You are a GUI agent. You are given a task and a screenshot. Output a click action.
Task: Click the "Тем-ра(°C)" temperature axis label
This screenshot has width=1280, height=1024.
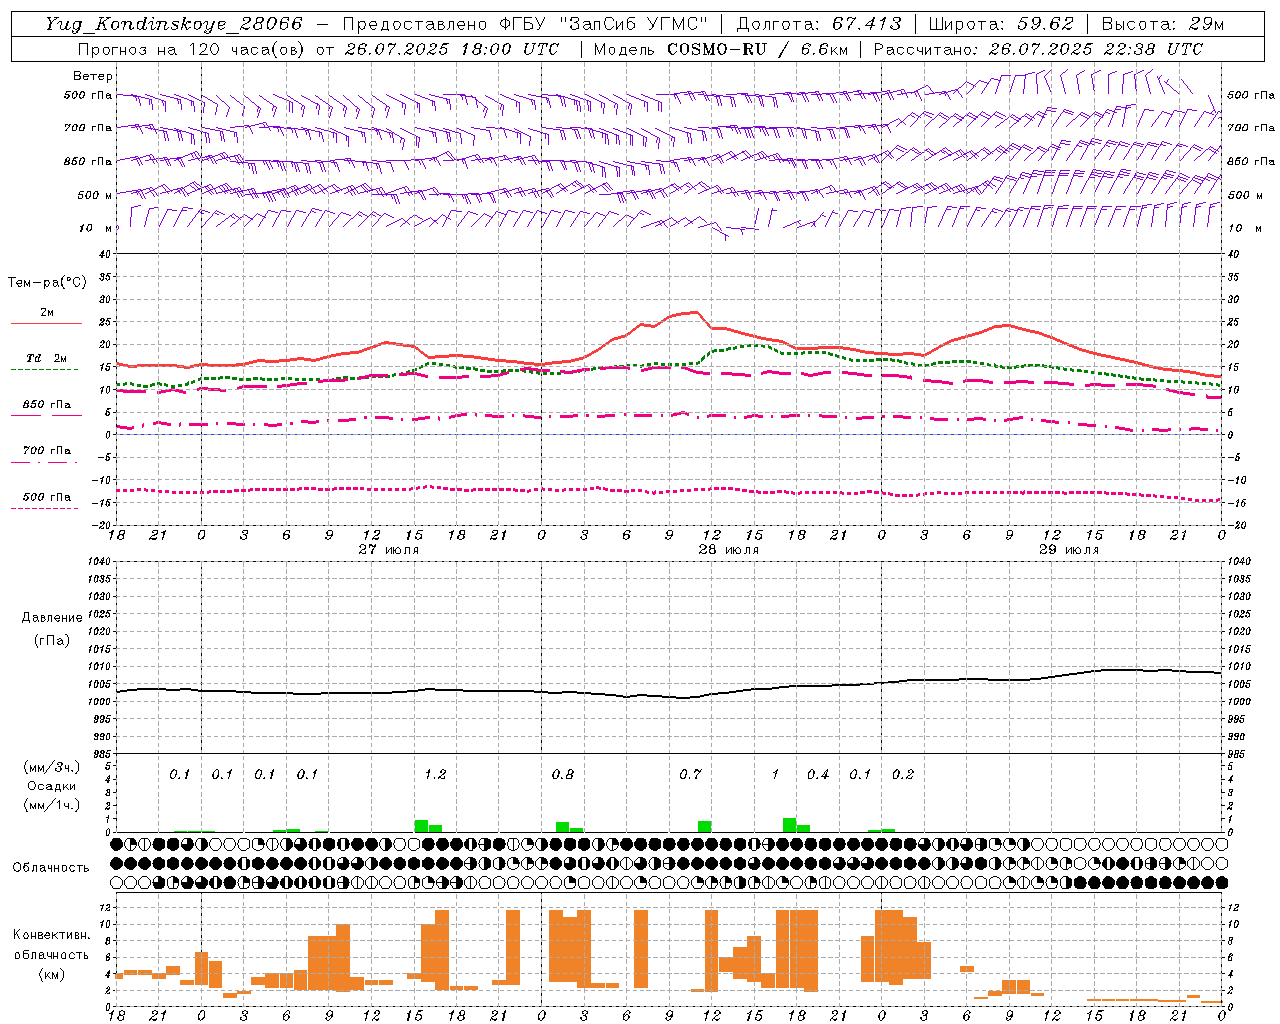click(x=47, y=283)
